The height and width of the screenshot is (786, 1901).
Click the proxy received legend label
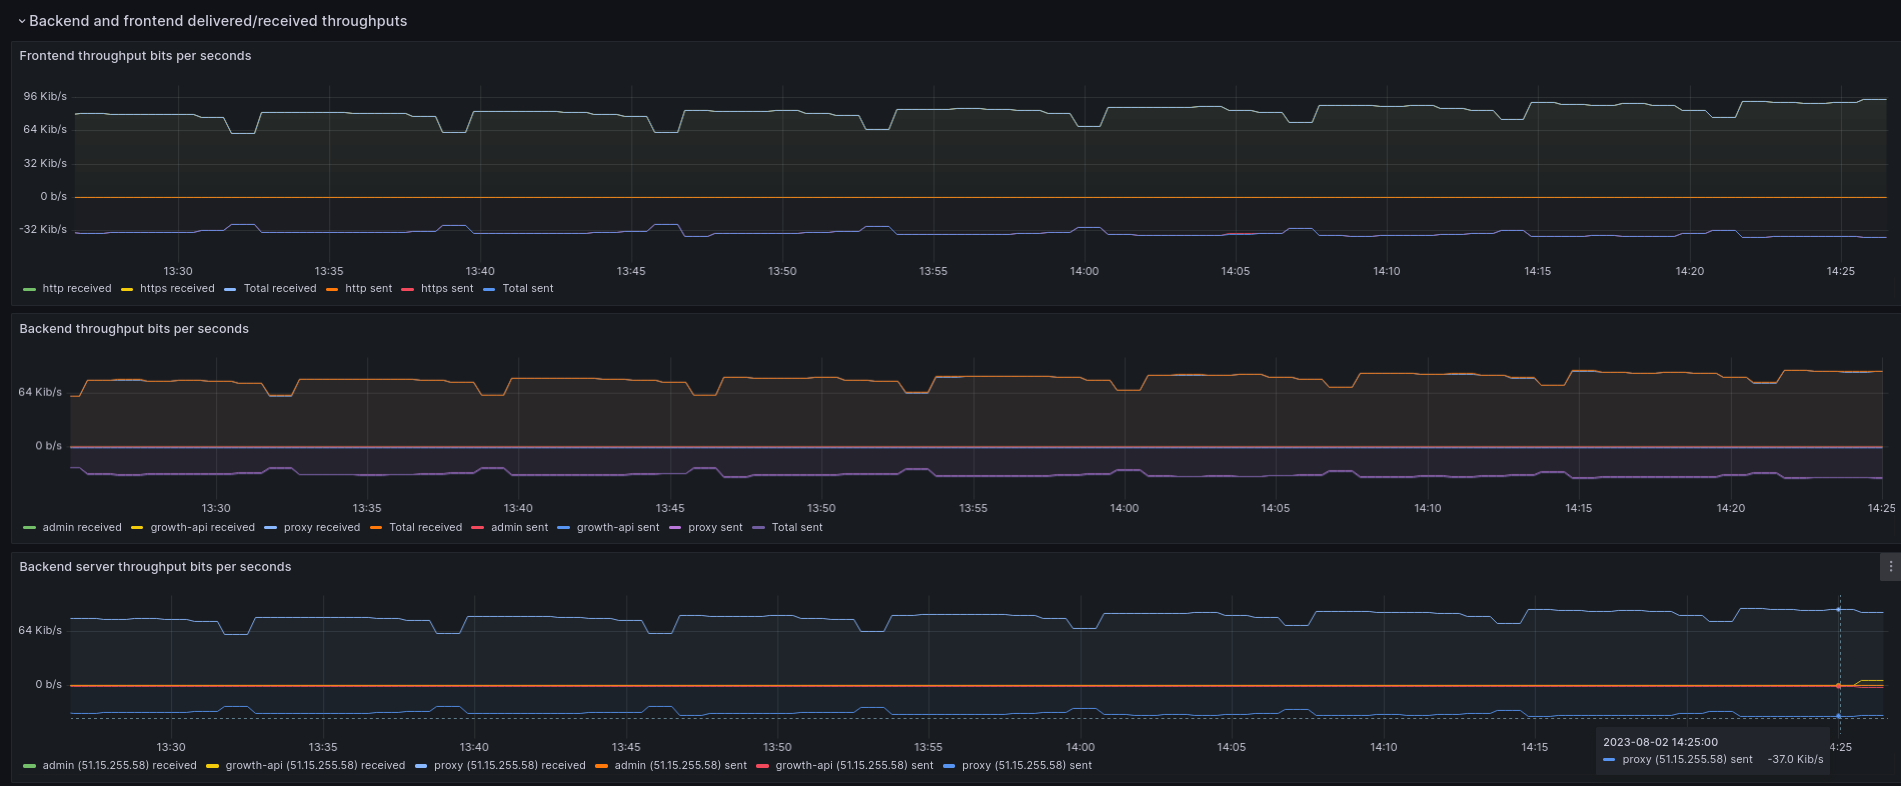click(x=321, y=528)
